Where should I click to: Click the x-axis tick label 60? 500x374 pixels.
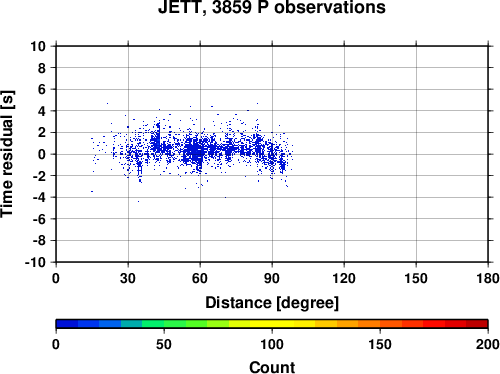point(200,278)
